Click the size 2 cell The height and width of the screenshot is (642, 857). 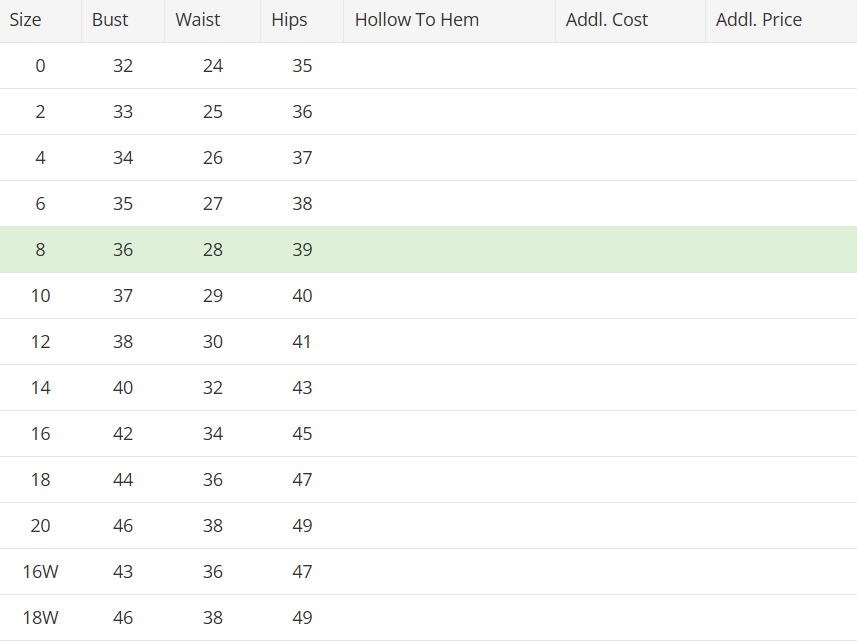40,112
